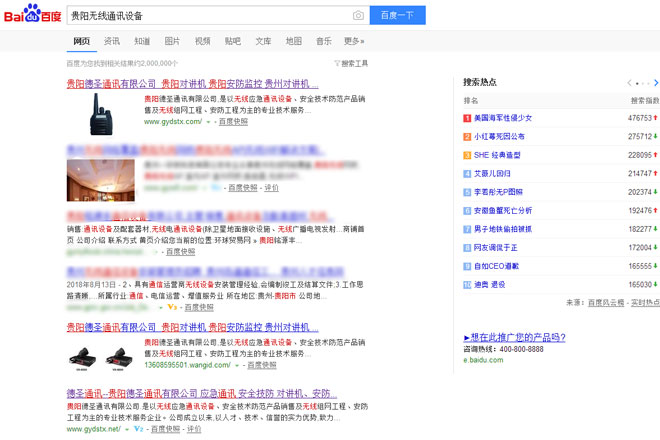Open the 图片 tab
The image size is (660, 440).
click(x=172, y=41)
